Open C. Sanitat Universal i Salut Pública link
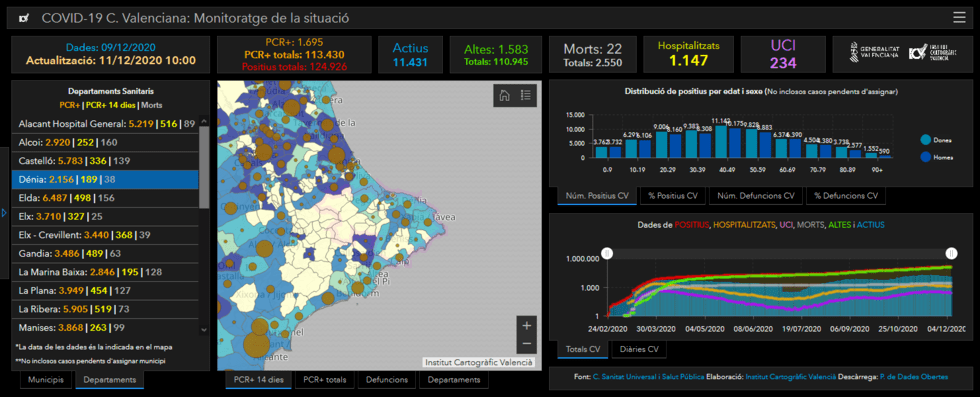The image size is (980, 397). tap(649, 377)
